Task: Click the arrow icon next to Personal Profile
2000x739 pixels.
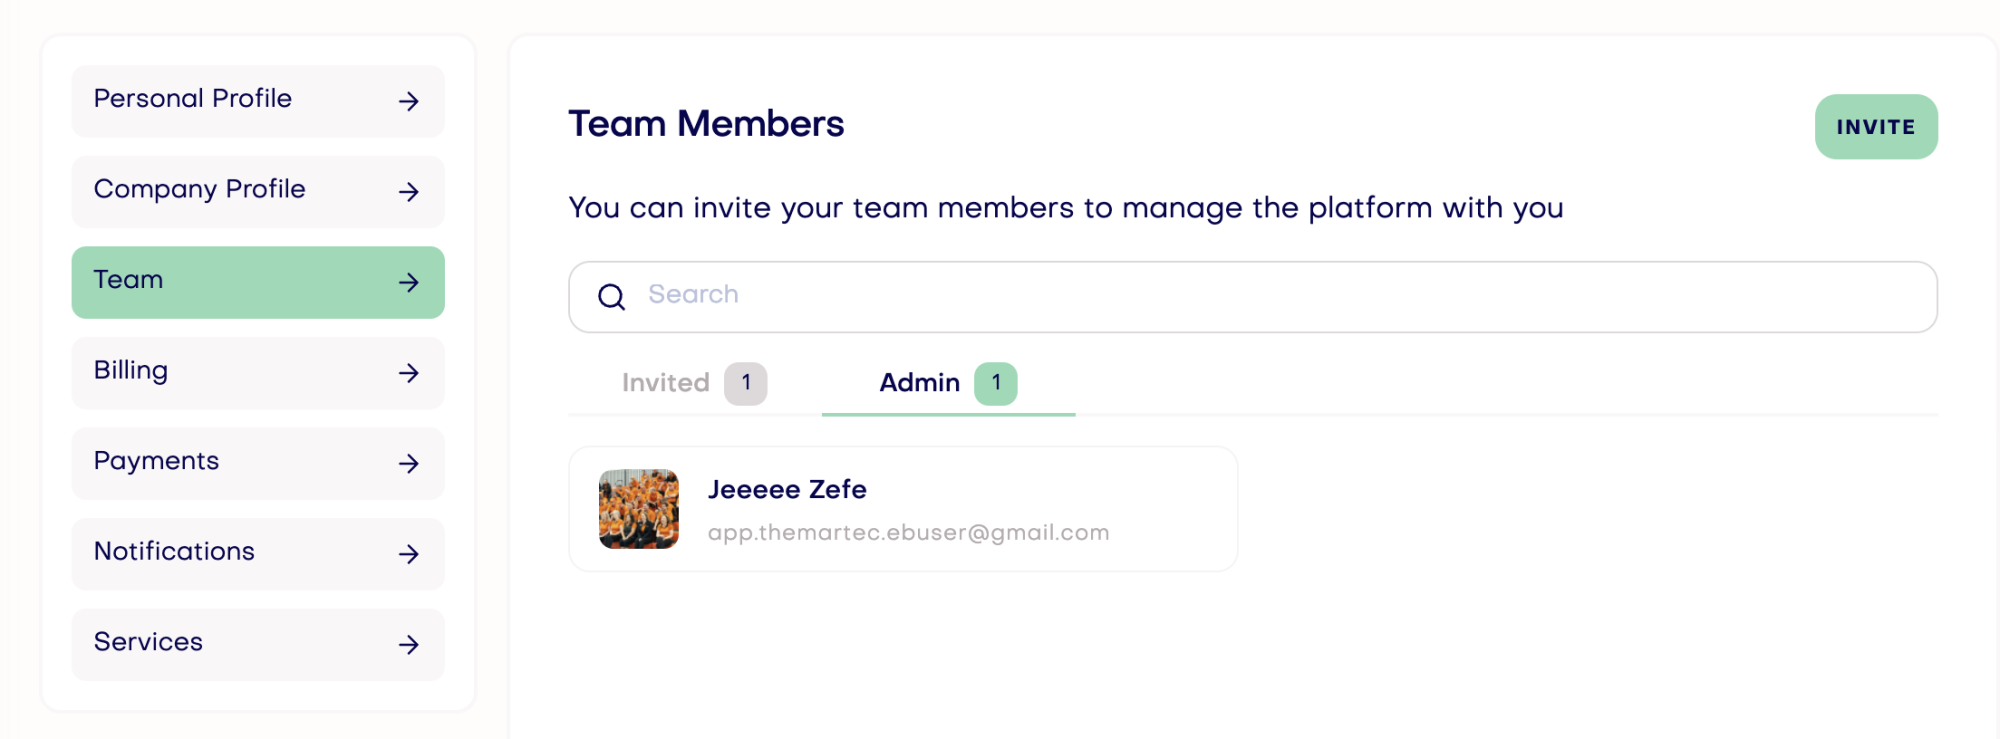Action: (408, 101)
